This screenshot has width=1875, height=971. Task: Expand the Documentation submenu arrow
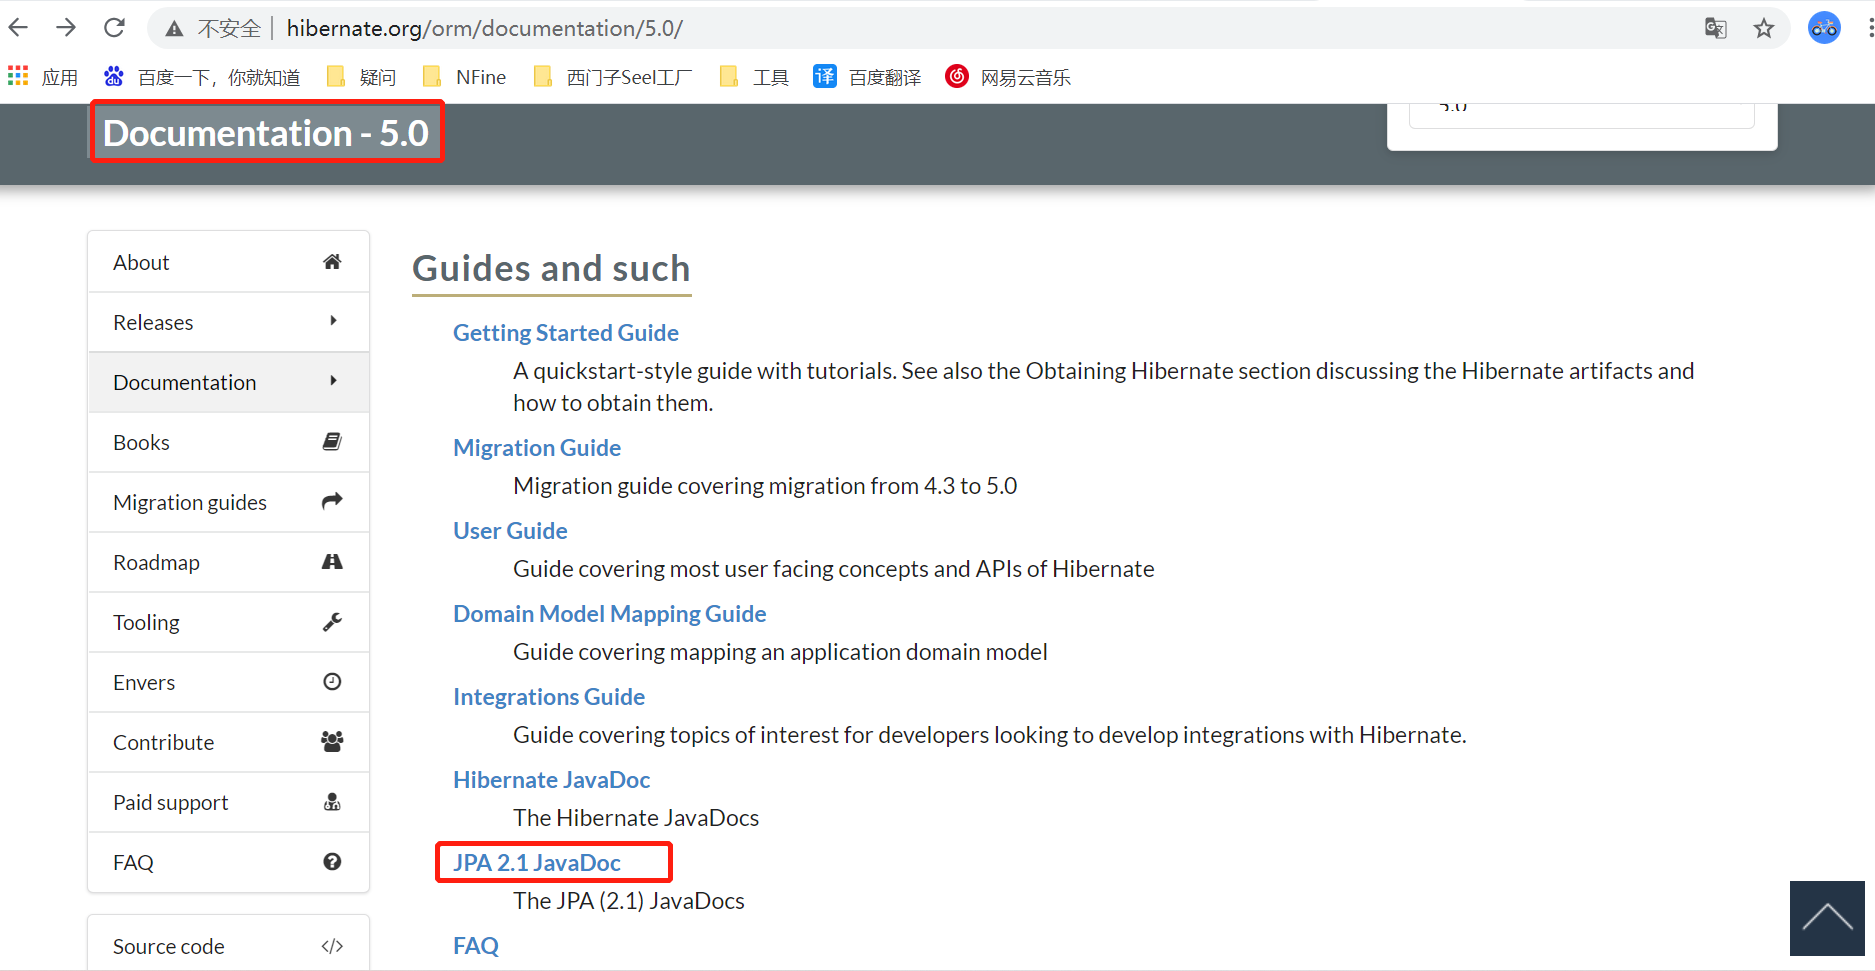(333, 381)
